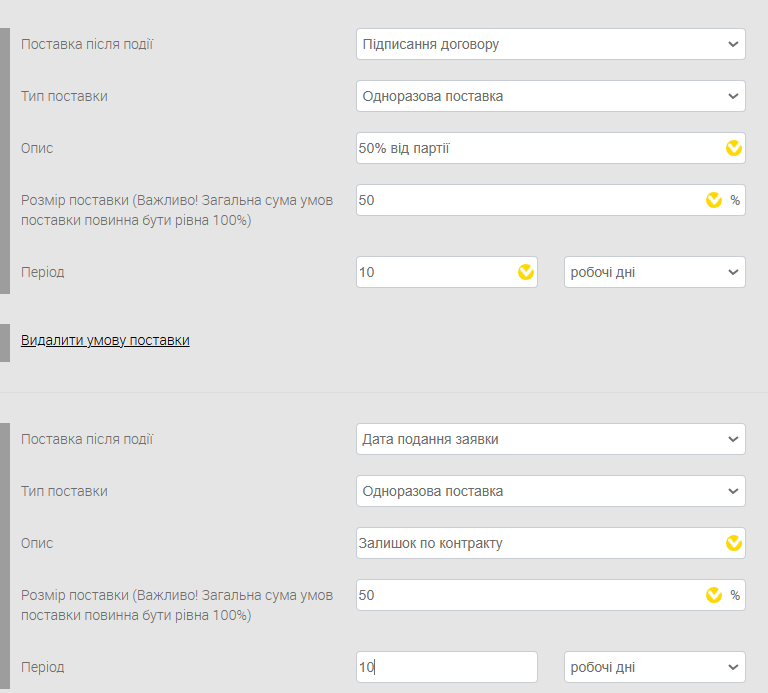
Task: Click the yellow checkmark in the delivery size field under '50% від партії'
Action: point(713,200)
